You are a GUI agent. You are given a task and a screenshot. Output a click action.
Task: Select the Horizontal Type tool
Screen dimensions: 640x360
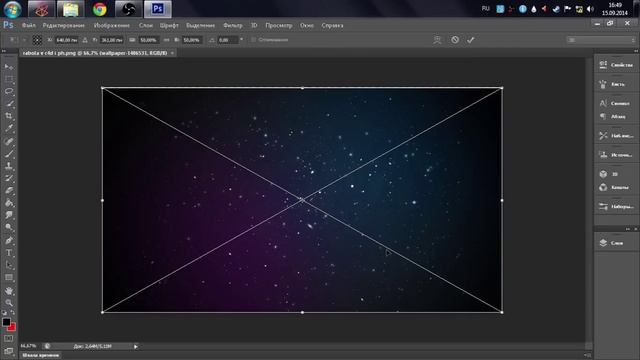9,253
